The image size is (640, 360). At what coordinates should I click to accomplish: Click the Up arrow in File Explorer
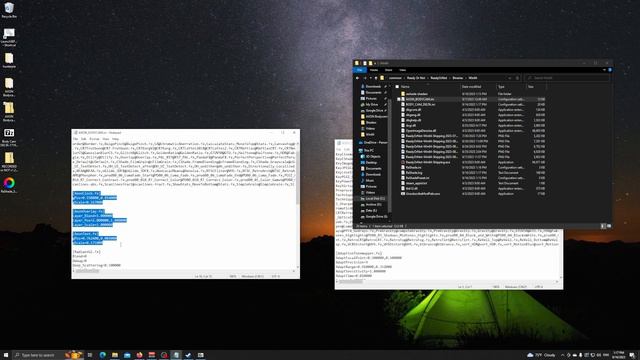[376, 78]
